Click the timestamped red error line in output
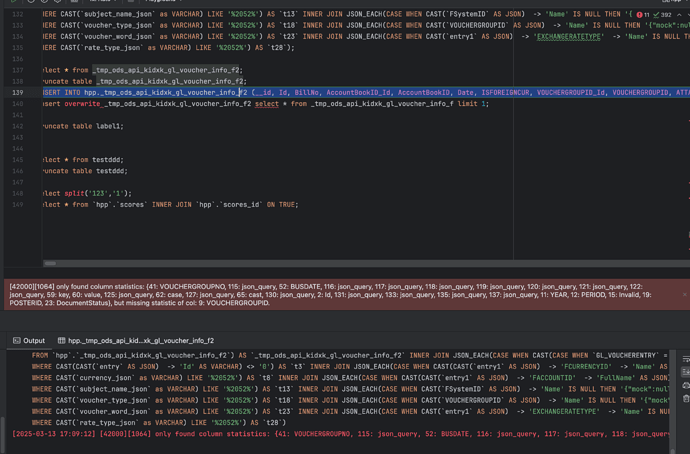The width and height of the screenshot is (690, 454). point(341,434)
